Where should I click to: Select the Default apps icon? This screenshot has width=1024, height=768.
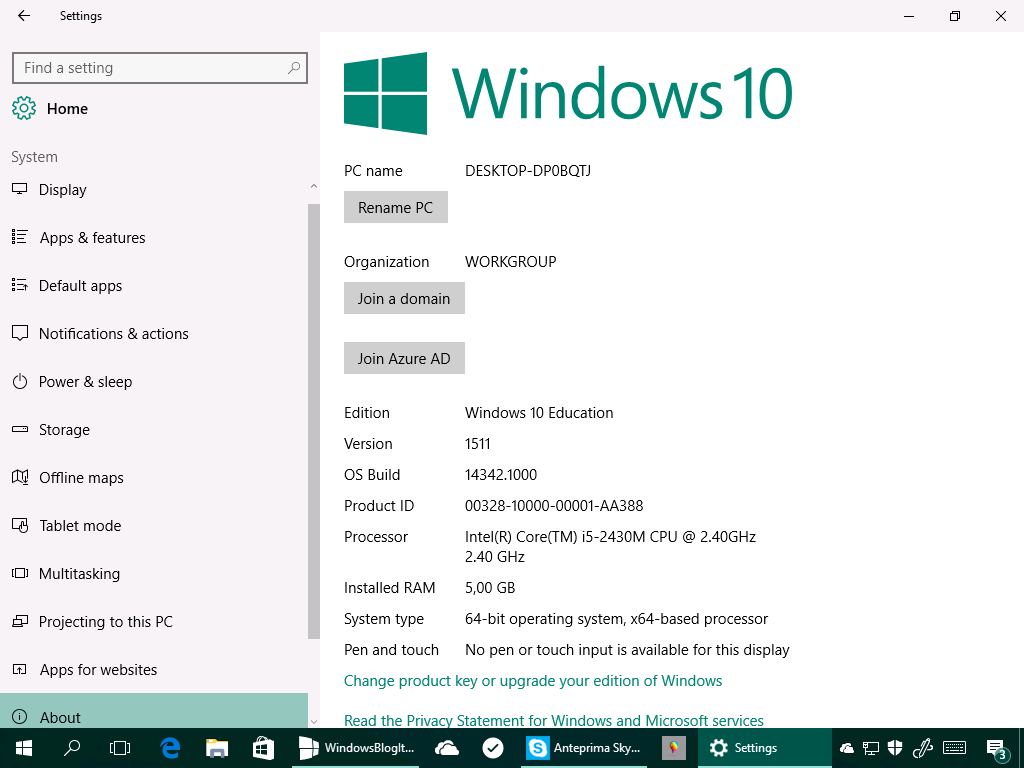coord(20,285)
